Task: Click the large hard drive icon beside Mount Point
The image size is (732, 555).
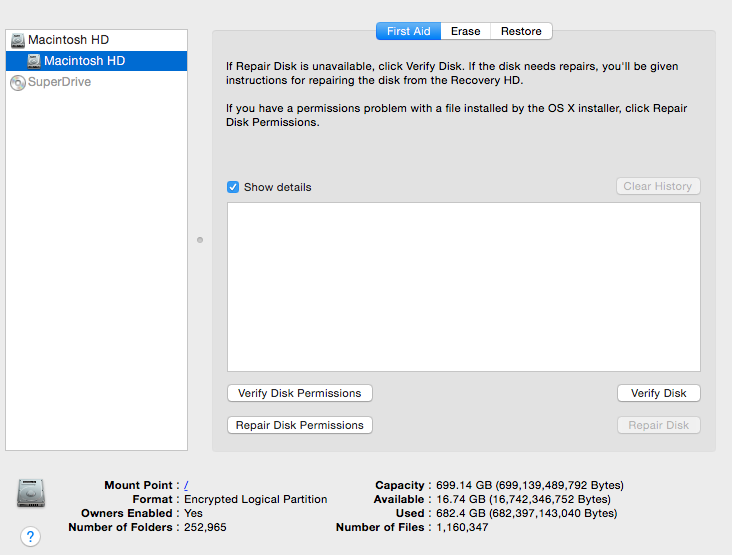Action: point(31,493)
